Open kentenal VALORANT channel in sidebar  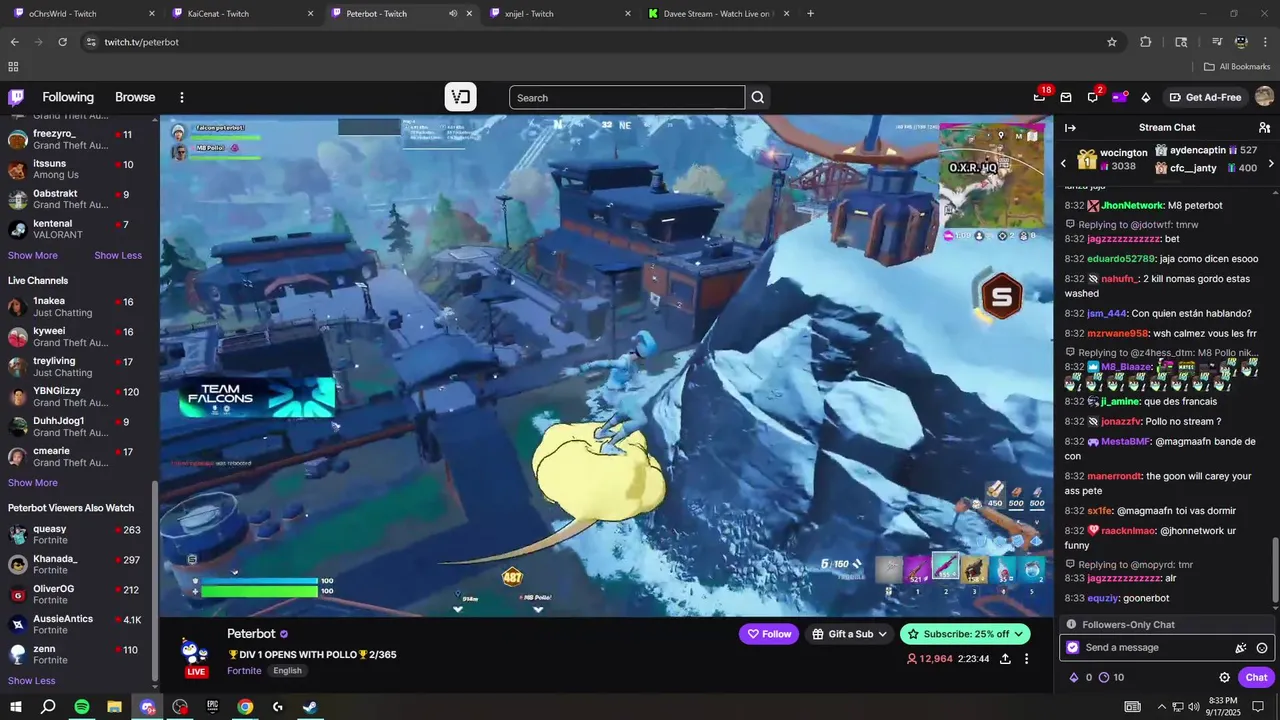76,229
